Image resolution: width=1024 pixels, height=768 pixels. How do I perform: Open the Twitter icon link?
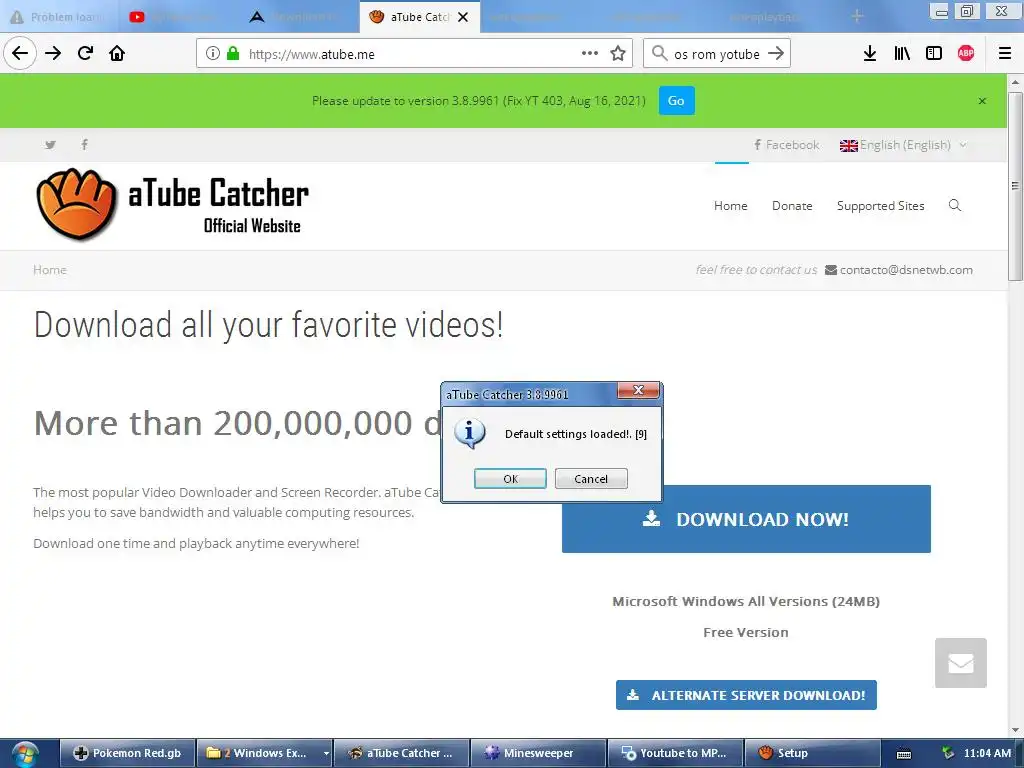tap(50, 145)
